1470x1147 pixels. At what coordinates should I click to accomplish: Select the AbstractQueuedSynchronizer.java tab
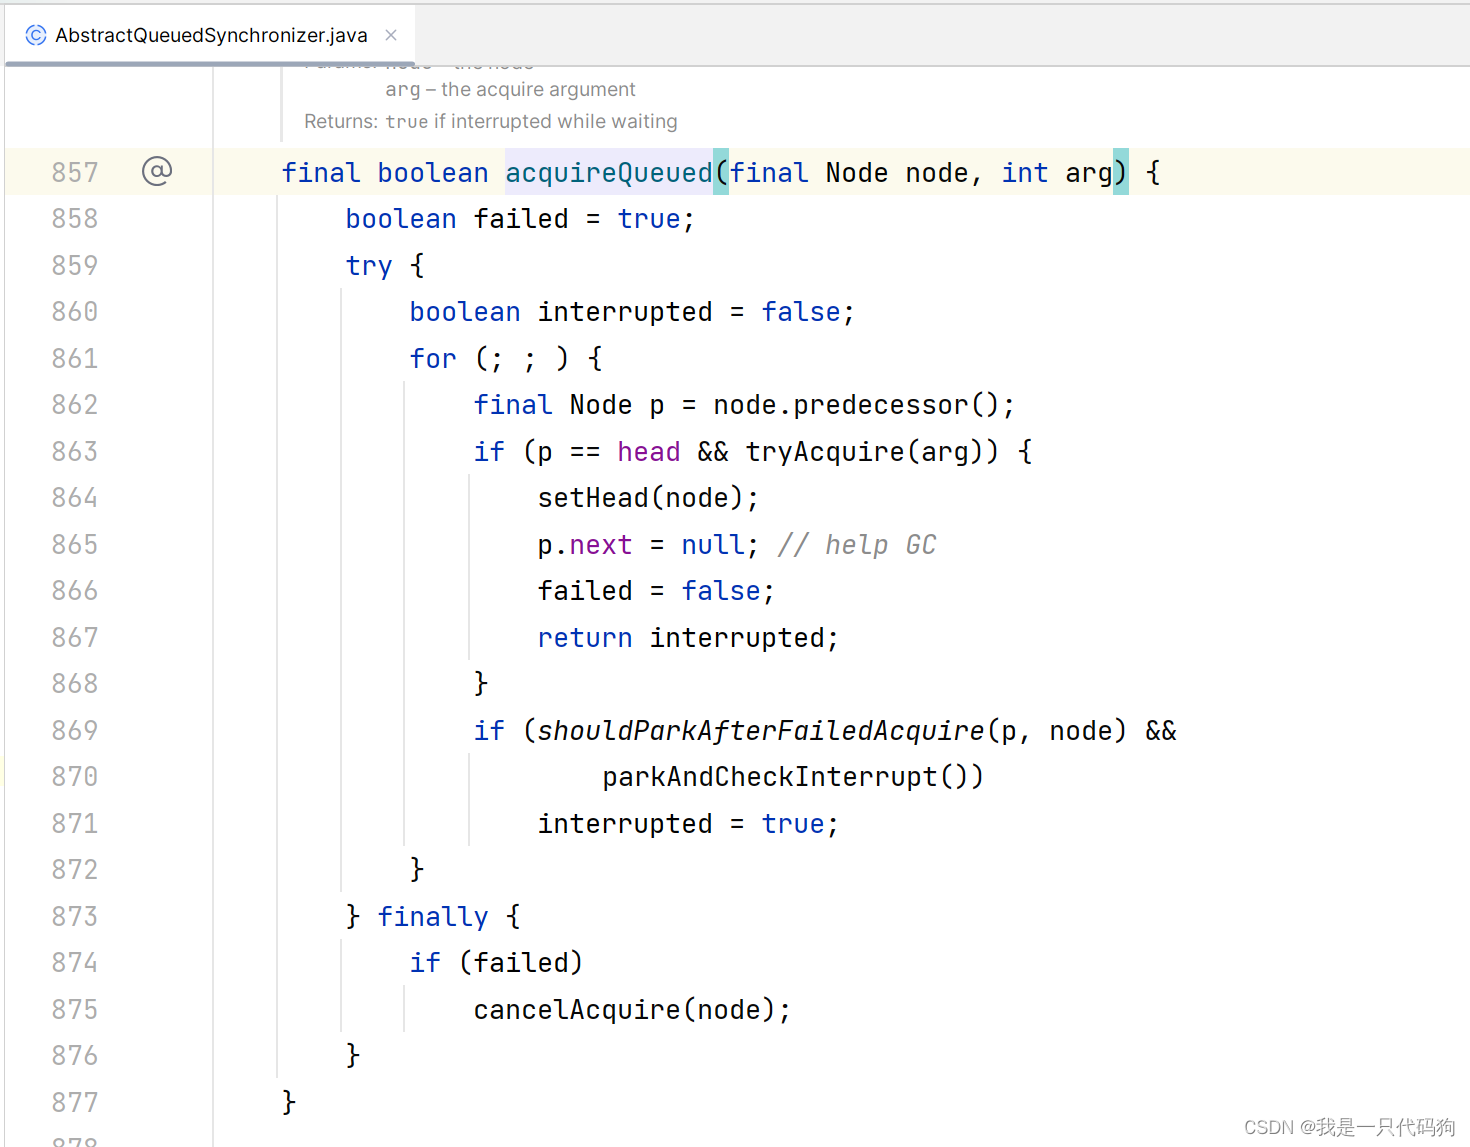[210, 35]
